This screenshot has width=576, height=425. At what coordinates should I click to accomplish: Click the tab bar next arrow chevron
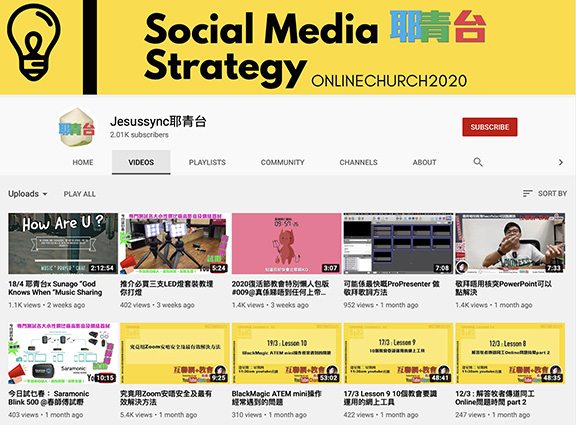point(561,162)
